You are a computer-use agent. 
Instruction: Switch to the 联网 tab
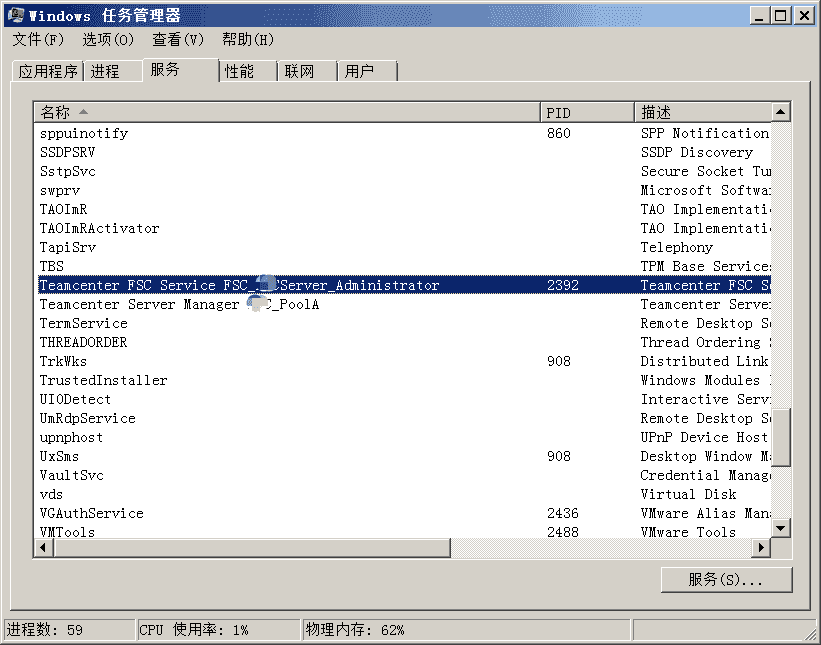pos(307,71)
